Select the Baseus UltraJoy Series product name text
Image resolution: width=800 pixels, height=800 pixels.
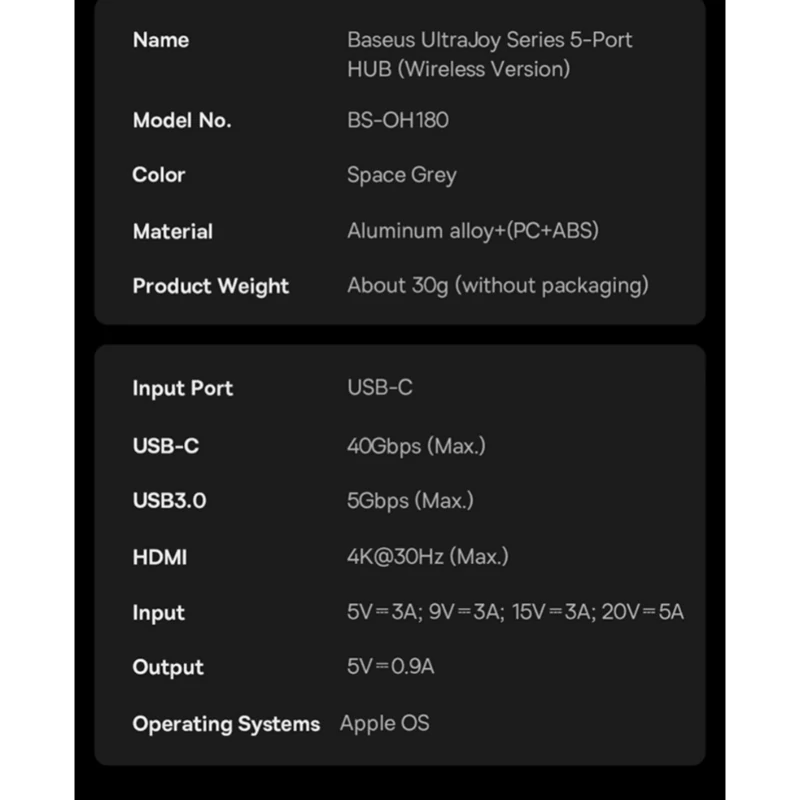pyautogui.click(x=489, y=54)
